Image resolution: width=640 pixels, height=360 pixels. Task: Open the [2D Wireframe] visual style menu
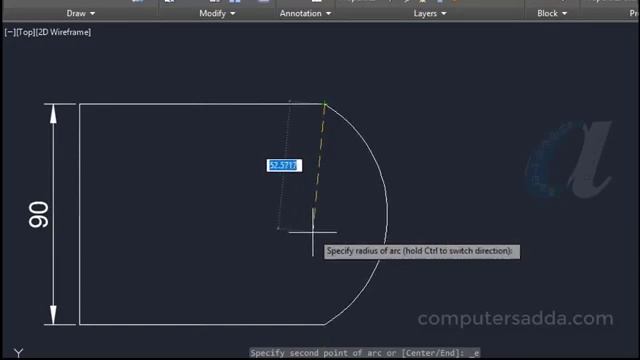(64, 32)
